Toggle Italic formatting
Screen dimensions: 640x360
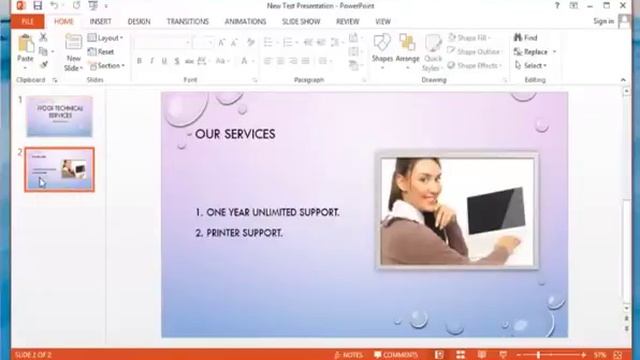click(152, 61)
